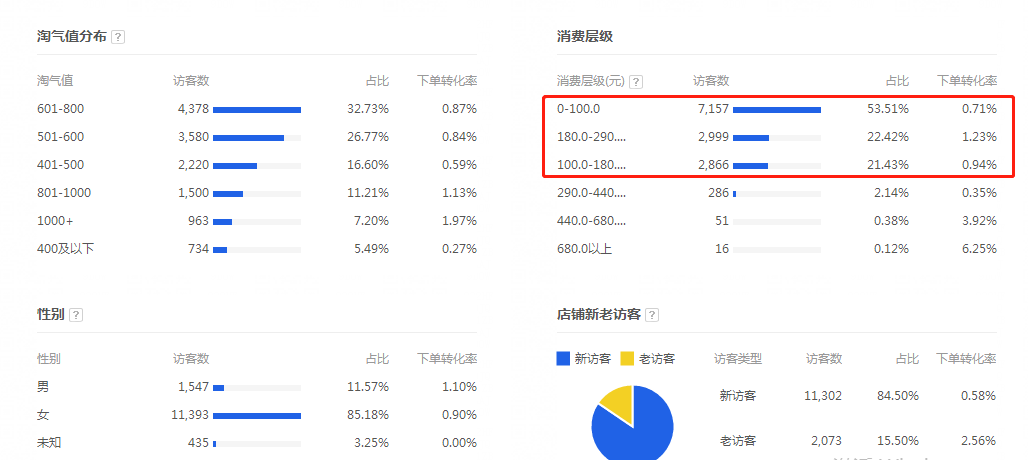This screenshot has height=460, width=1028.
Task: Click the 85.18% share value
Action: (x=368, y=415)
